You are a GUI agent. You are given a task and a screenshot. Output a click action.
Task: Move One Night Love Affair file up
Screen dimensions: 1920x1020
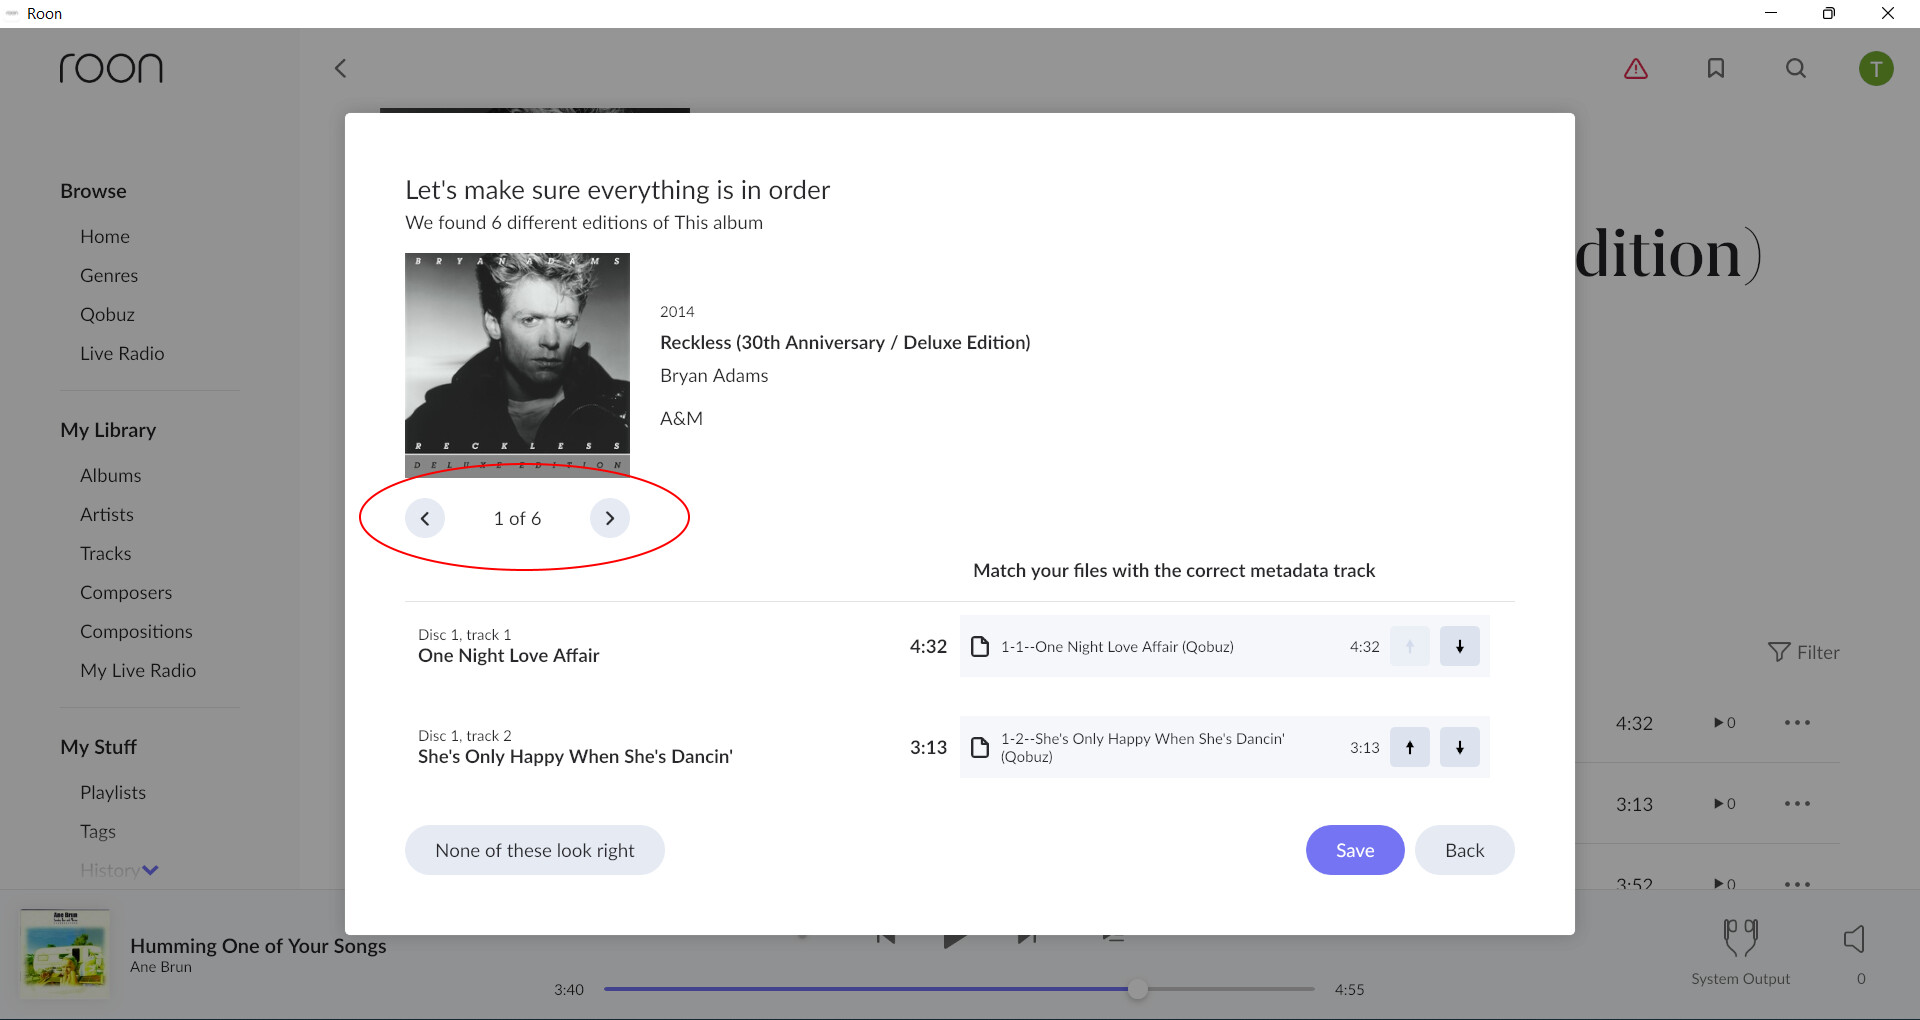[1410, 646]
